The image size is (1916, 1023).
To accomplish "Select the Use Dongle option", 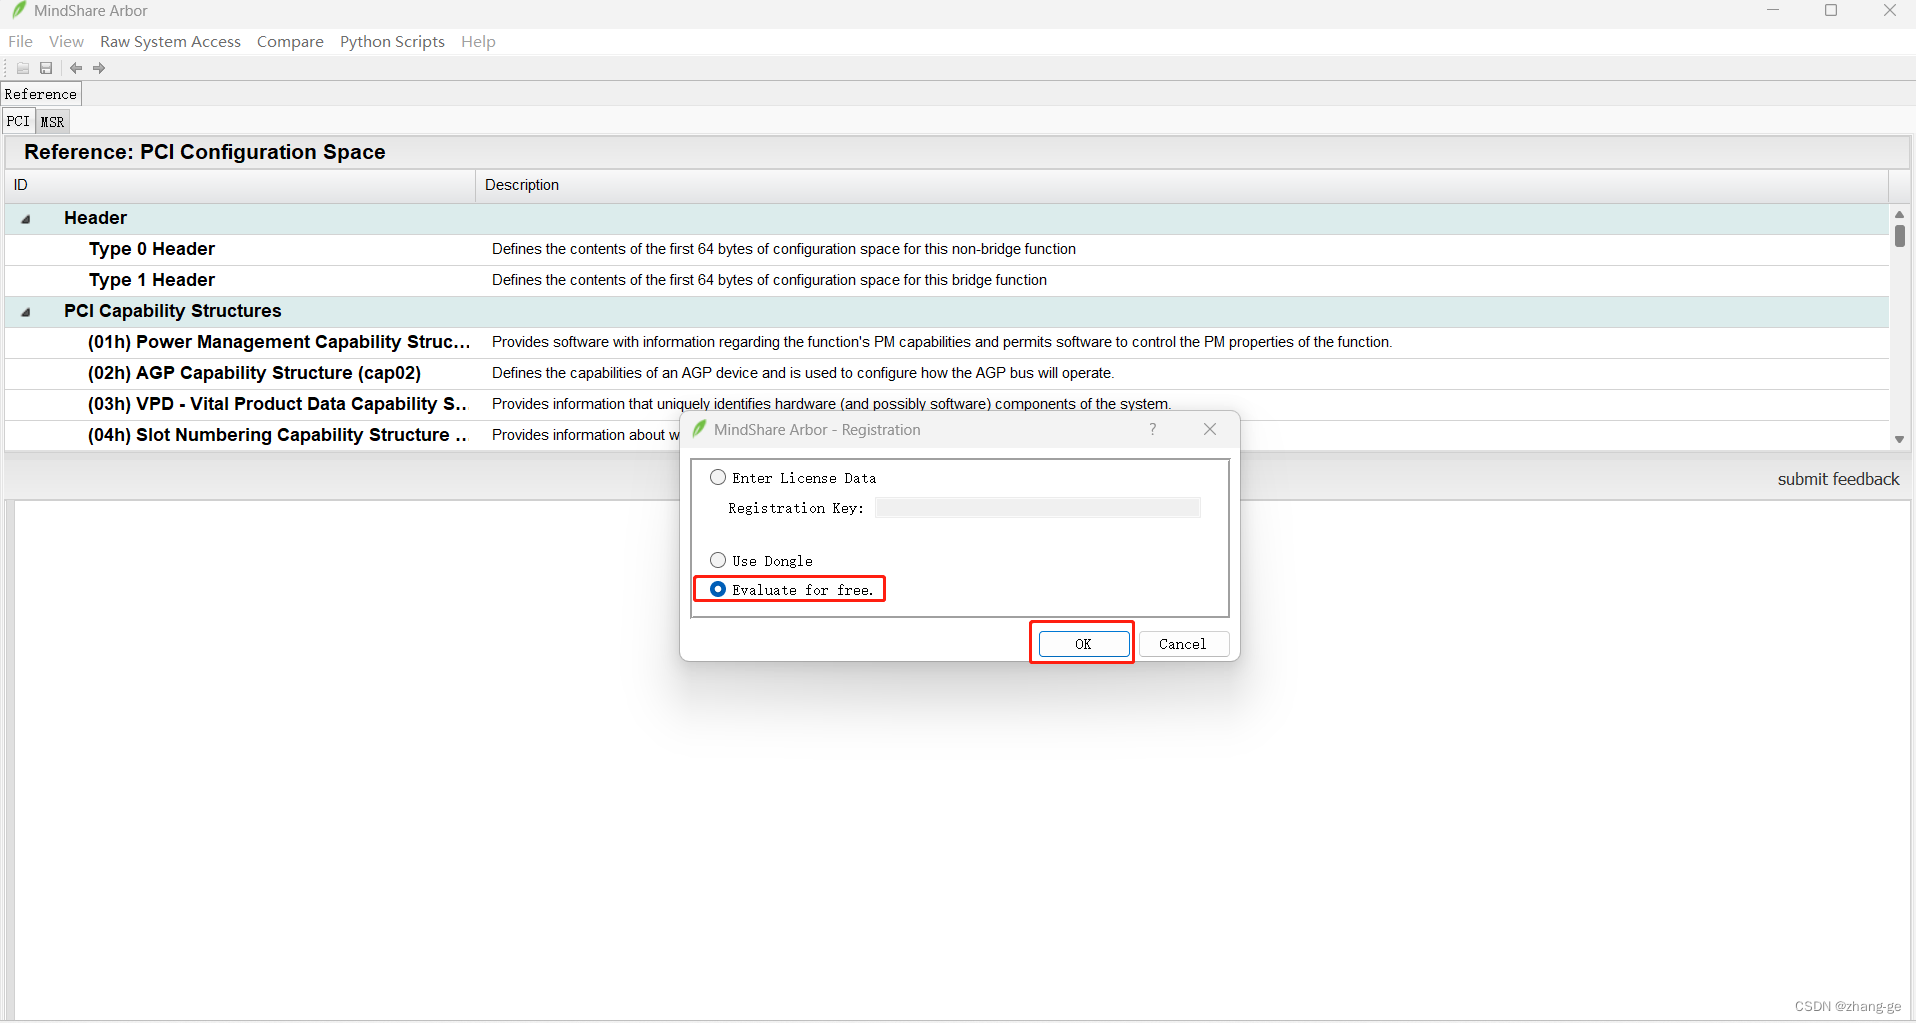I will pos(718,560).
